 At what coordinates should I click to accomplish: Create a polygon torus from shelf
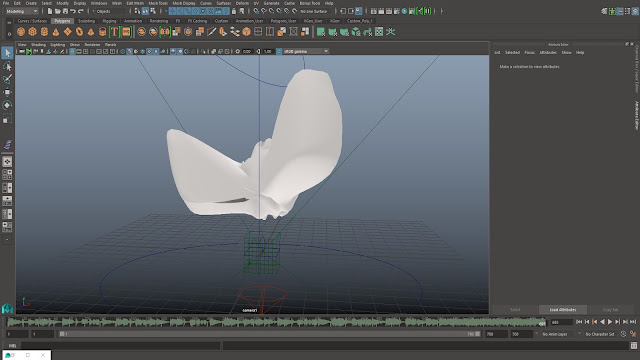tap(79, 31)
